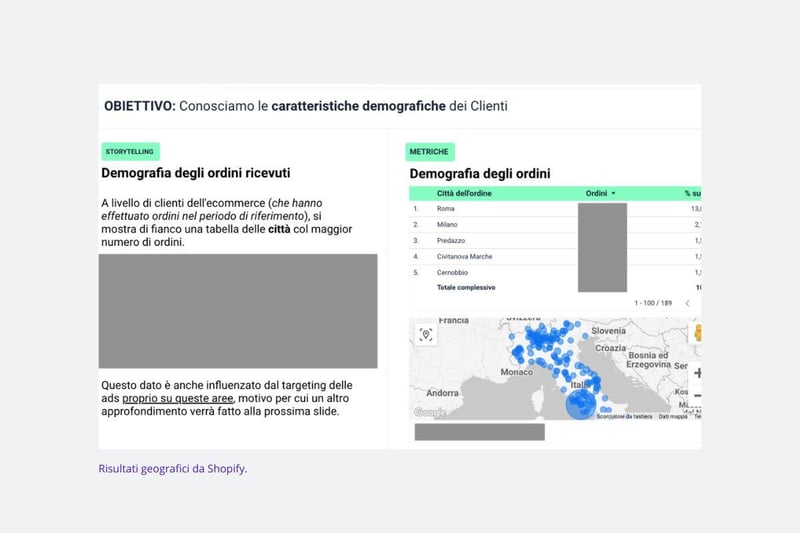
Task: Click the Cernobbio row in the table
Action: click(x=555, y=272)
